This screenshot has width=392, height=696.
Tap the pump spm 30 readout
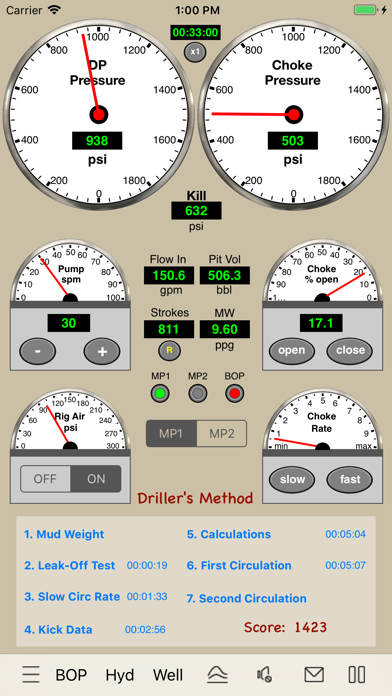(69, 323)
